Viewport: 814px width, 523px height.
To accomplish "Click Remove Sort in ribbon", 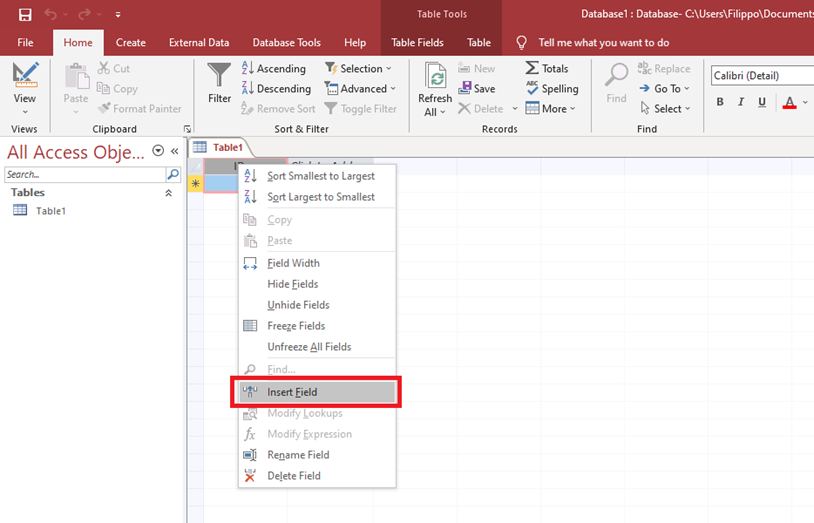I will [278, 109].
